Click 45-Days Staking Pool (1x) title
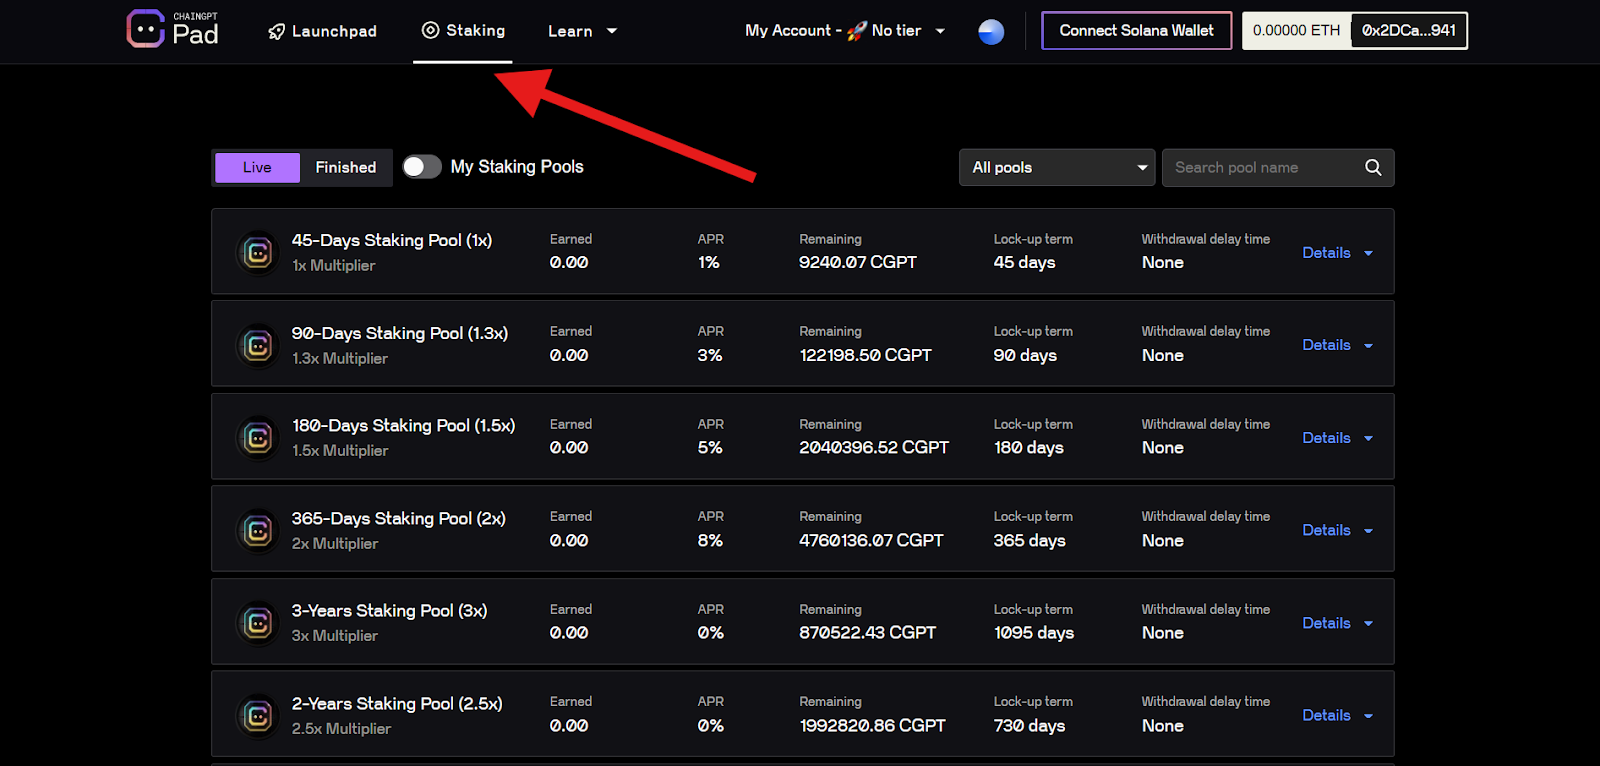 (x=392, y=240)
